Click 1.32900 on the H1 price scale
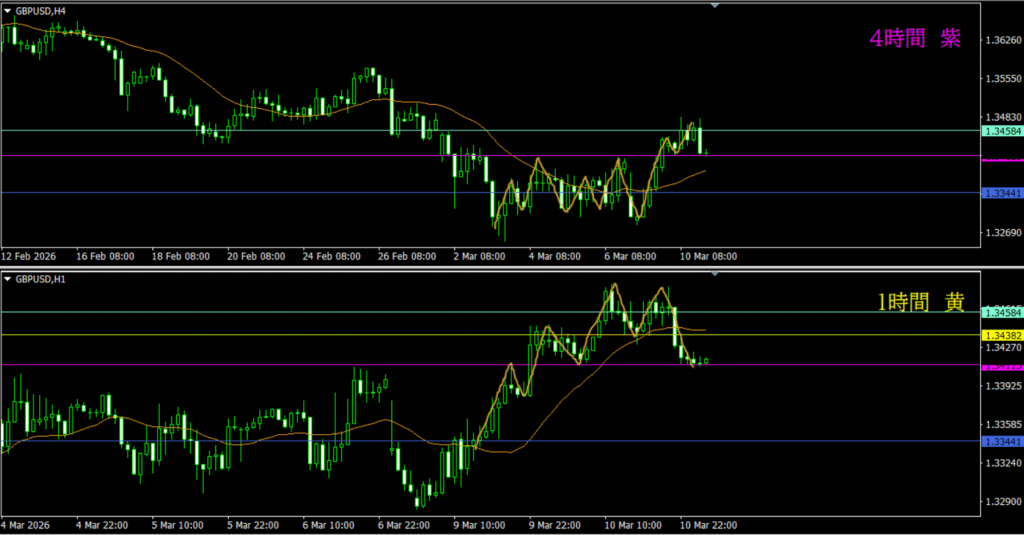 pos(1001,503)
